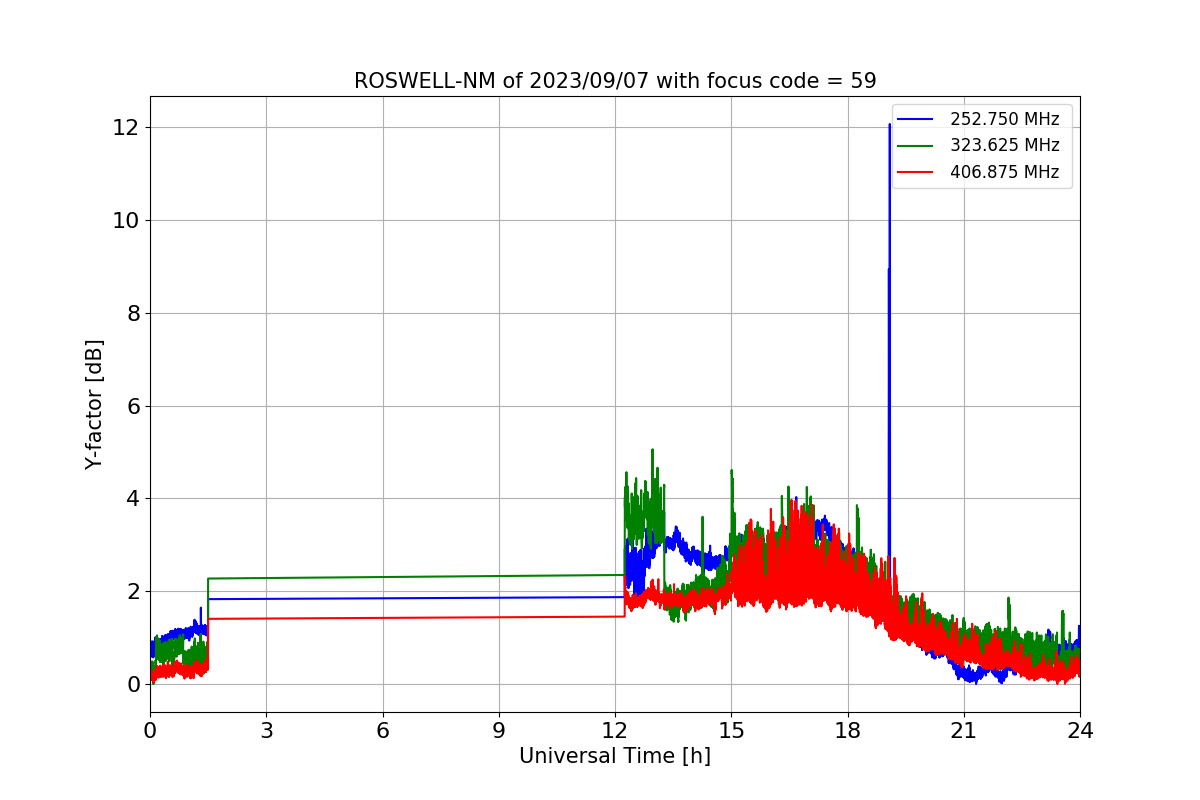
Task: Click the y-axis tick label 0
Action: coord(132,685)
